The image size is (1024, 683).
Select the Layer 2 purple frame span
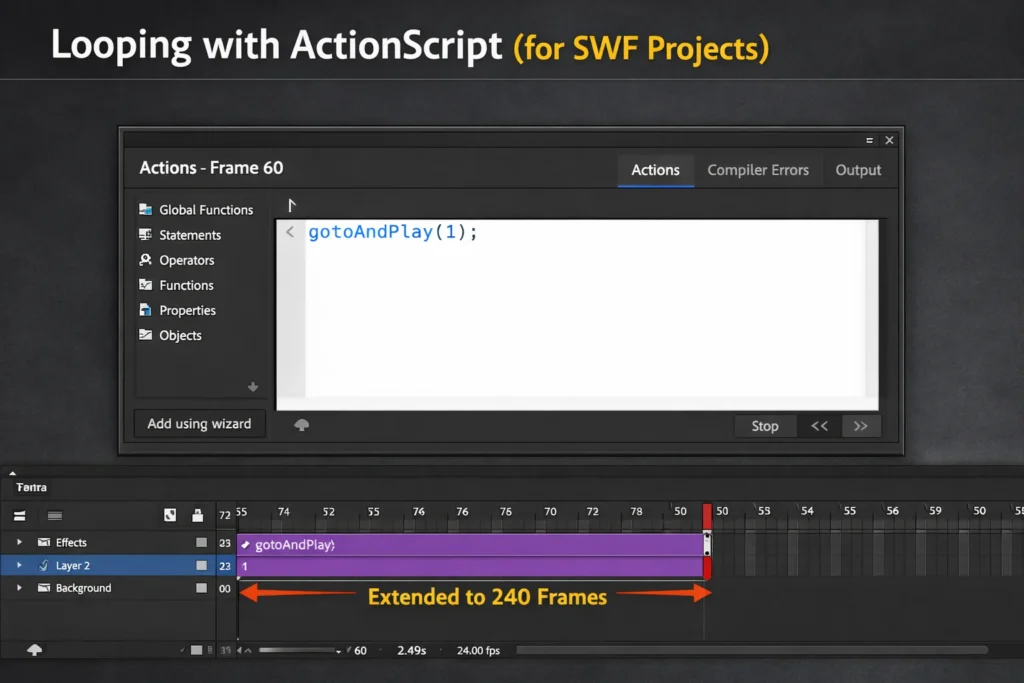point(470,566)
